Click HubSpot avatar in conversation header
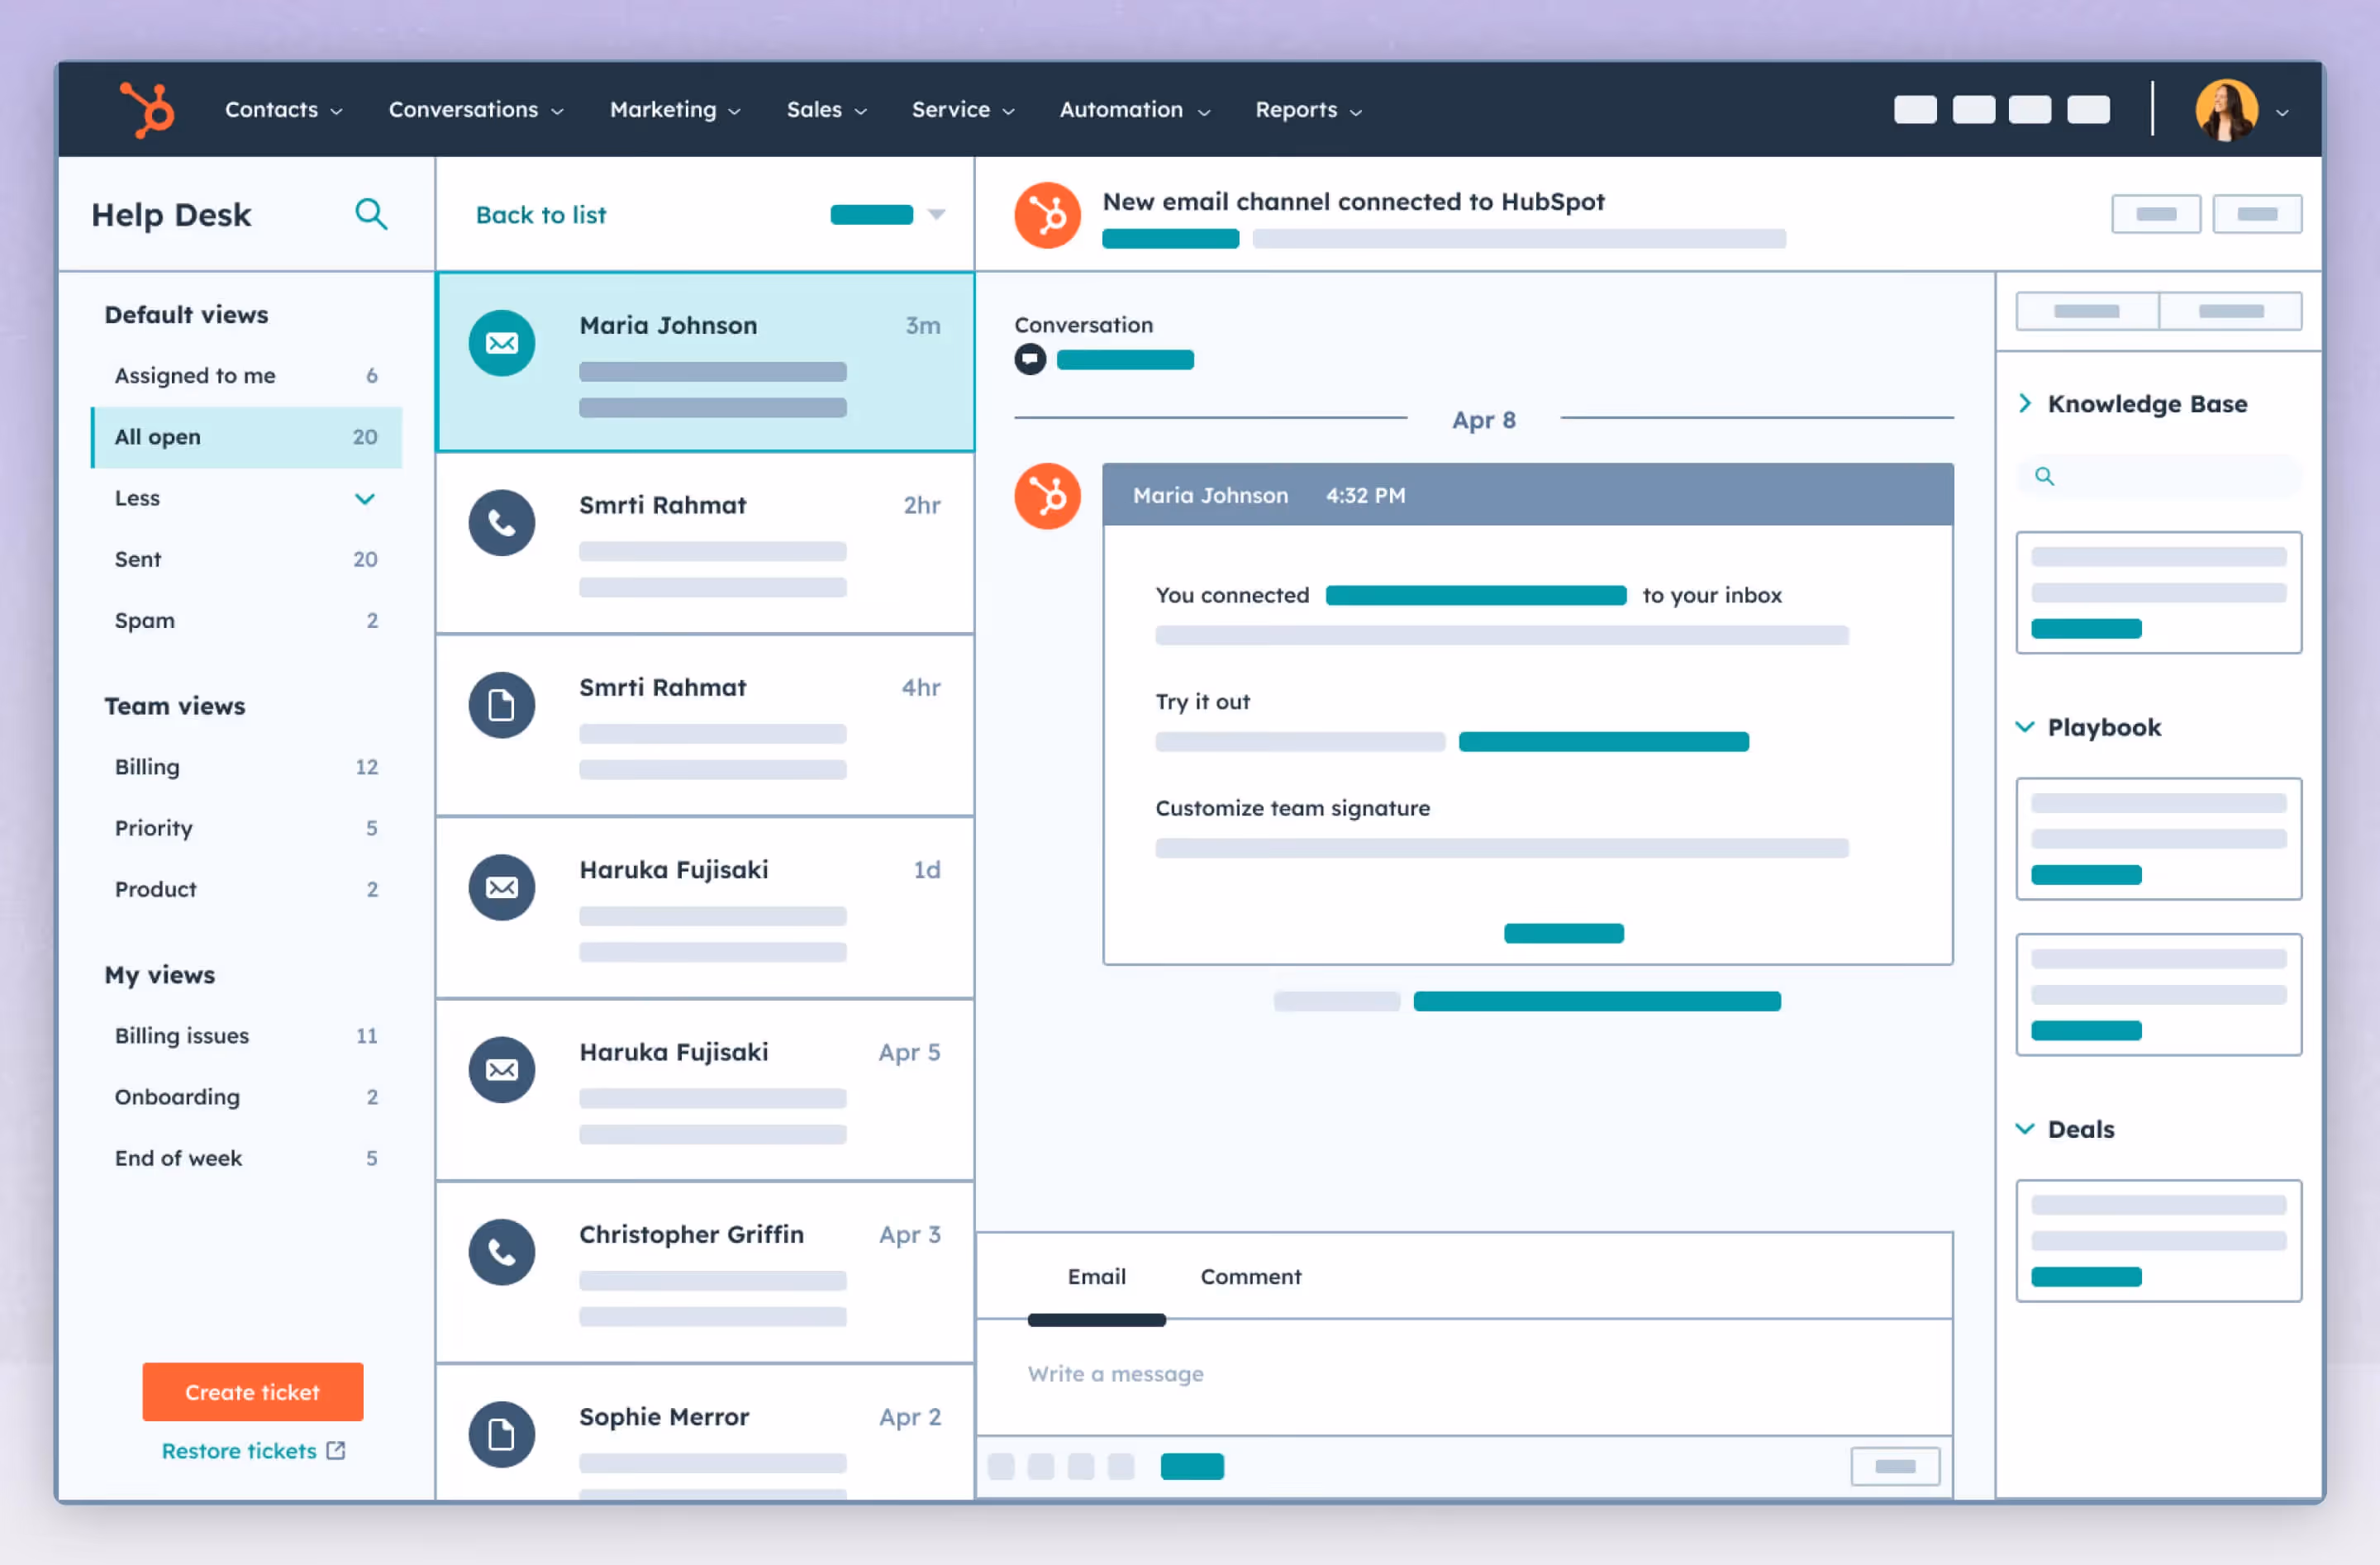The width and height of the screenshot is (2380, 1565). tap(1047, 215)
